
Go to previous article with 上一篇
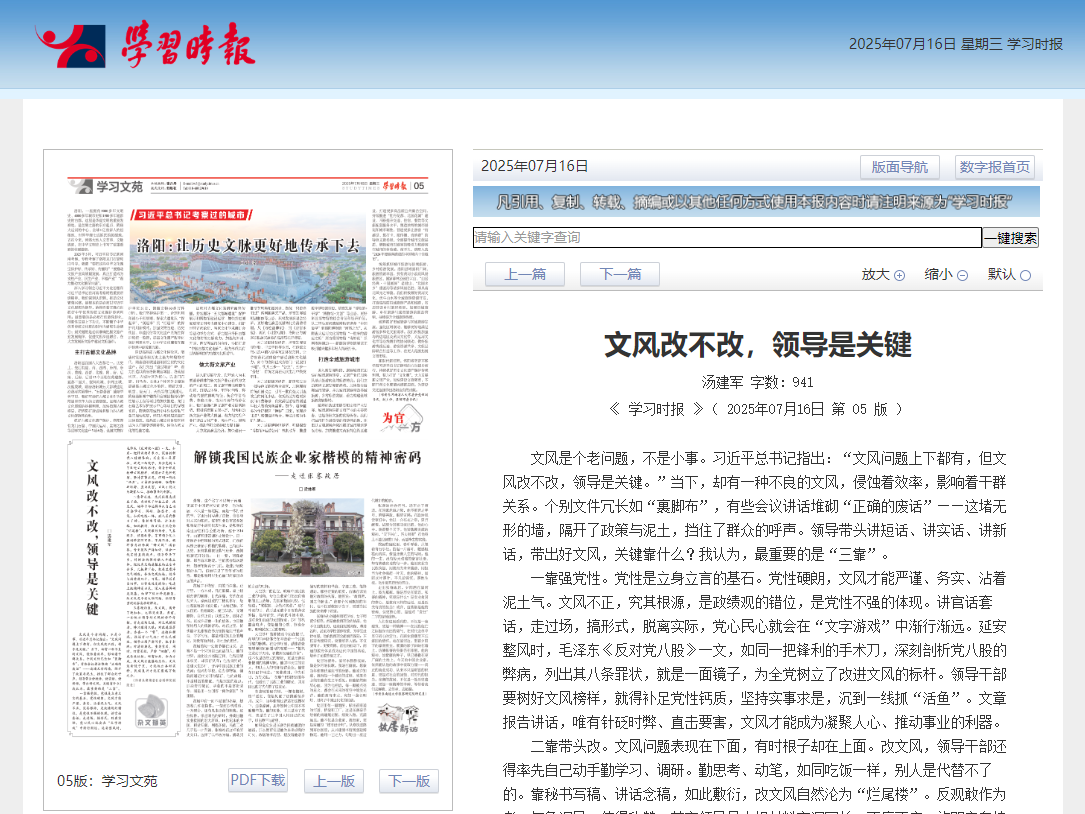click(525, 274)
